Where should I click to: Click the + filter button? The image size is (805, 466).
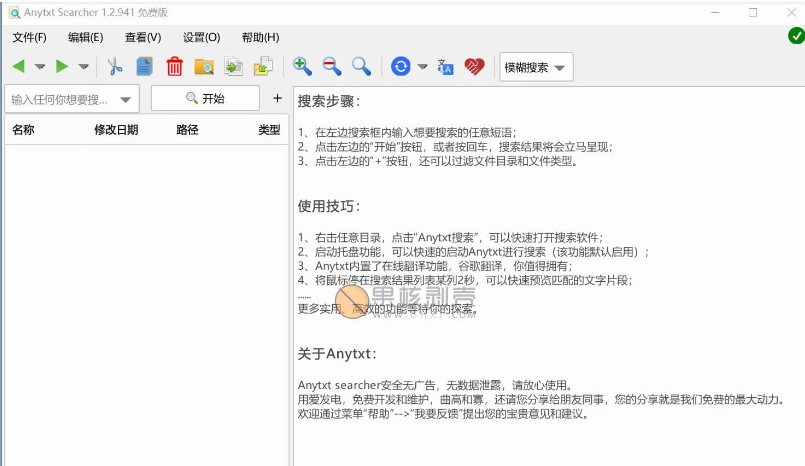coord(277,98)
